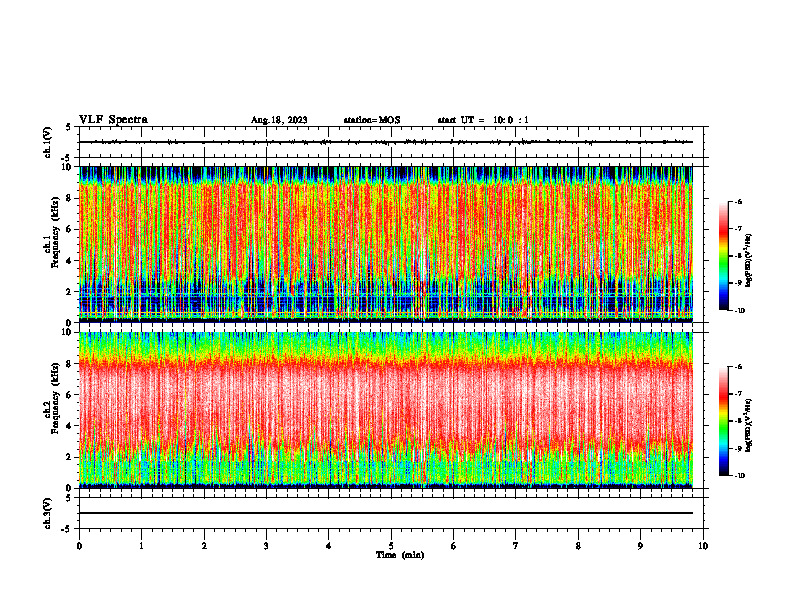Click tick label "0" on the time axis
This screenshot has width=792, height=612.
[x=79, y=546]
